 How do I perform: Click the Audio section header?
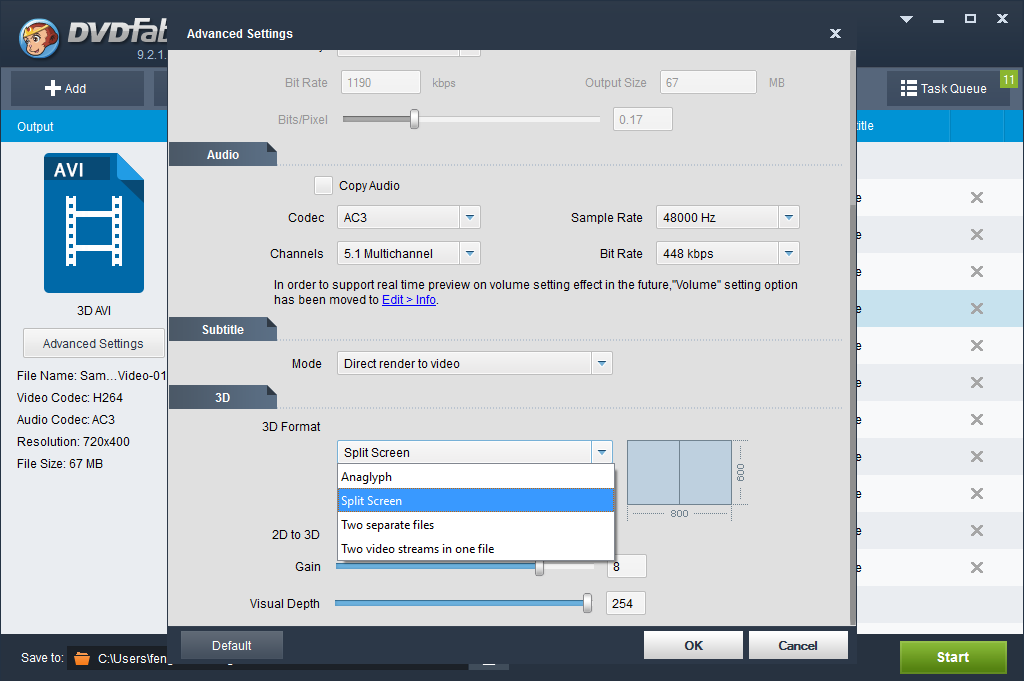click(223, 154)
